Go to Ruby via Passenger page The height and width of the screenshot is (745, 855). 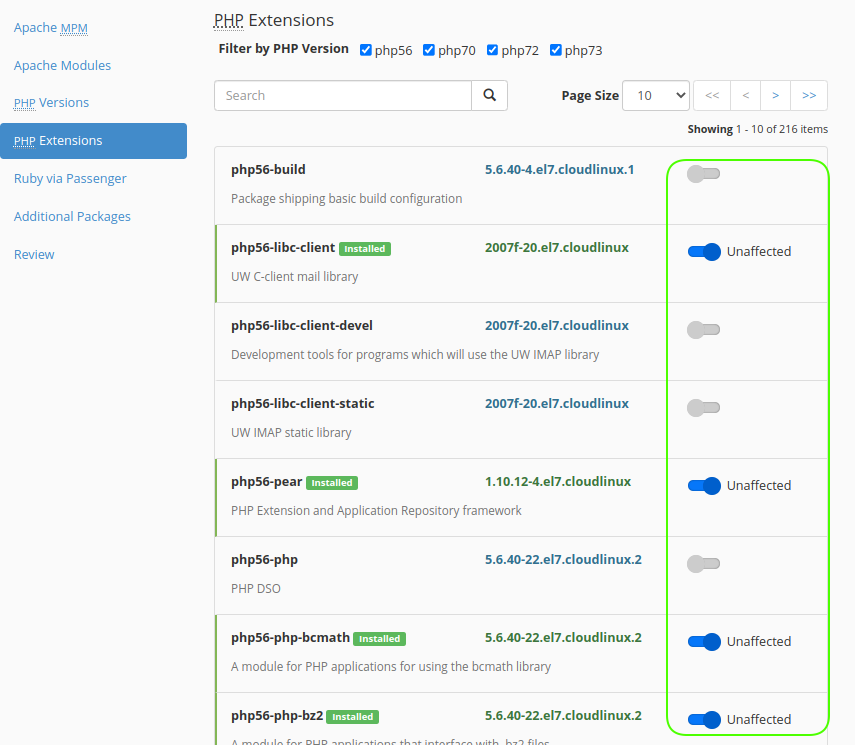pyautogui.click(x=70, y=179)
